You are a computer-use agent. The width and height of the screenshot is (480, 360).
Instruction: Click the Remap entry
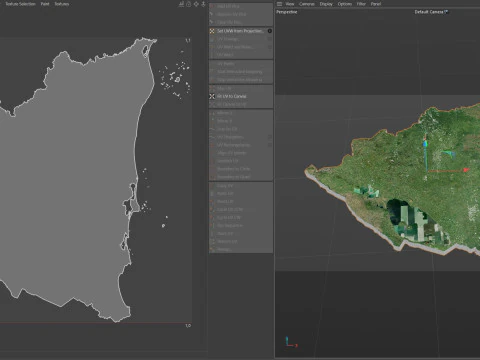pyautogui.click(x=241, y=249)
